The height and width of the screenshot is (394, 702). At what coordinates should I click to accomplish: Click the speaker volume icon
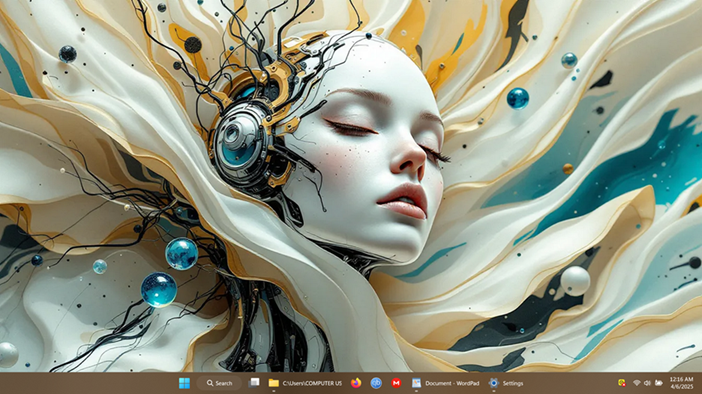pos(647,383)
